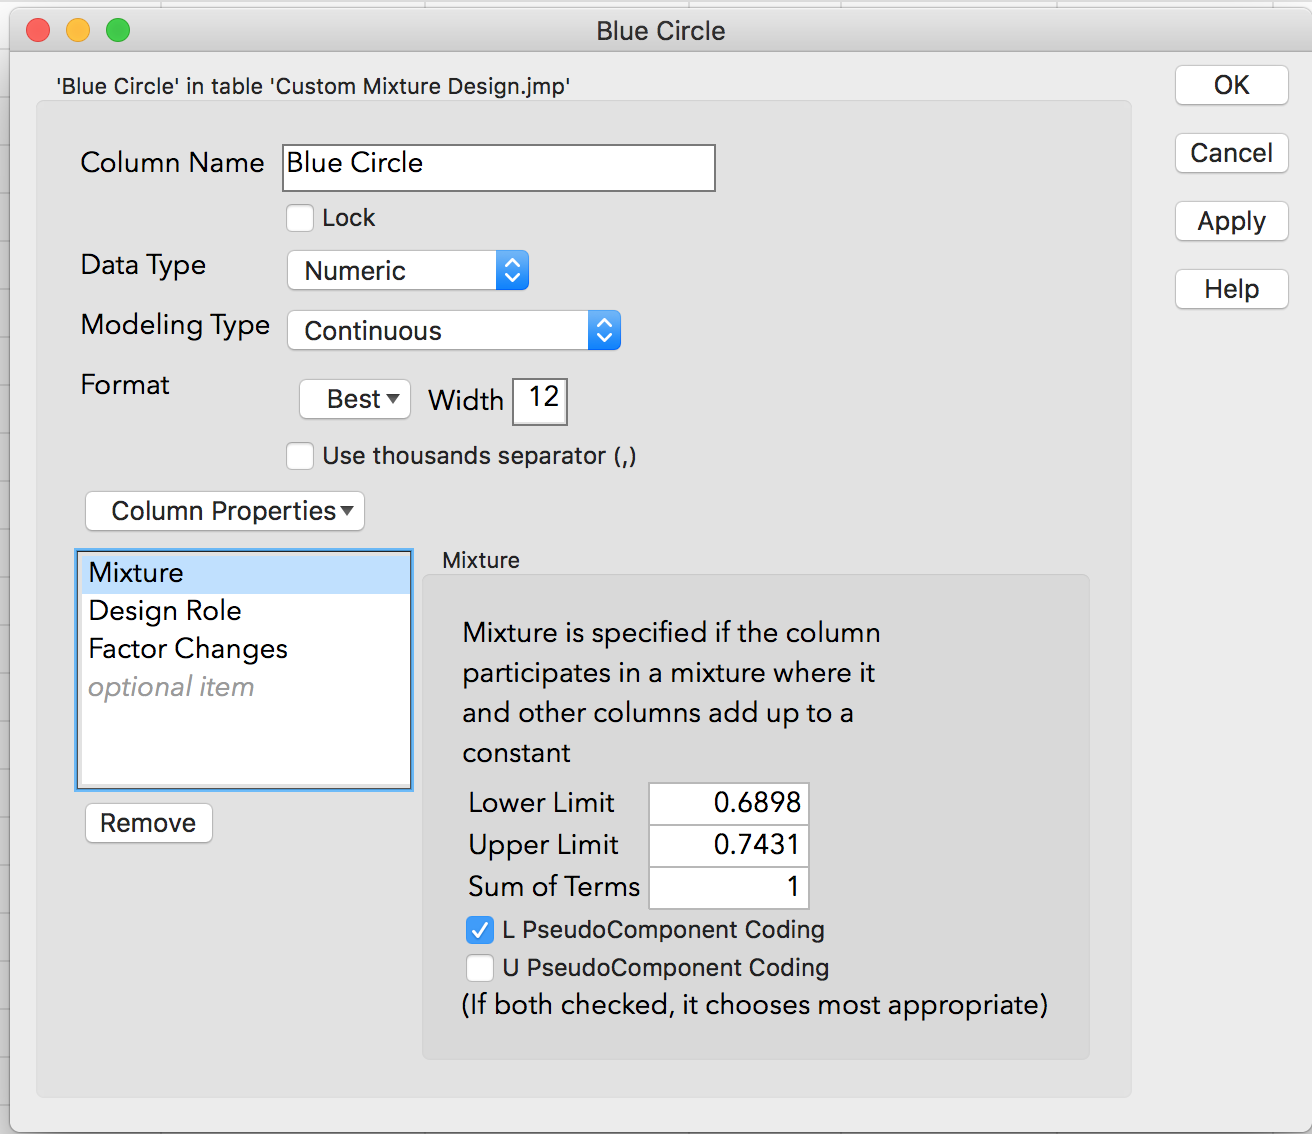Enable the Lock checkbox
This screenshot has width=1312, height=1134.
pos(300,217)
